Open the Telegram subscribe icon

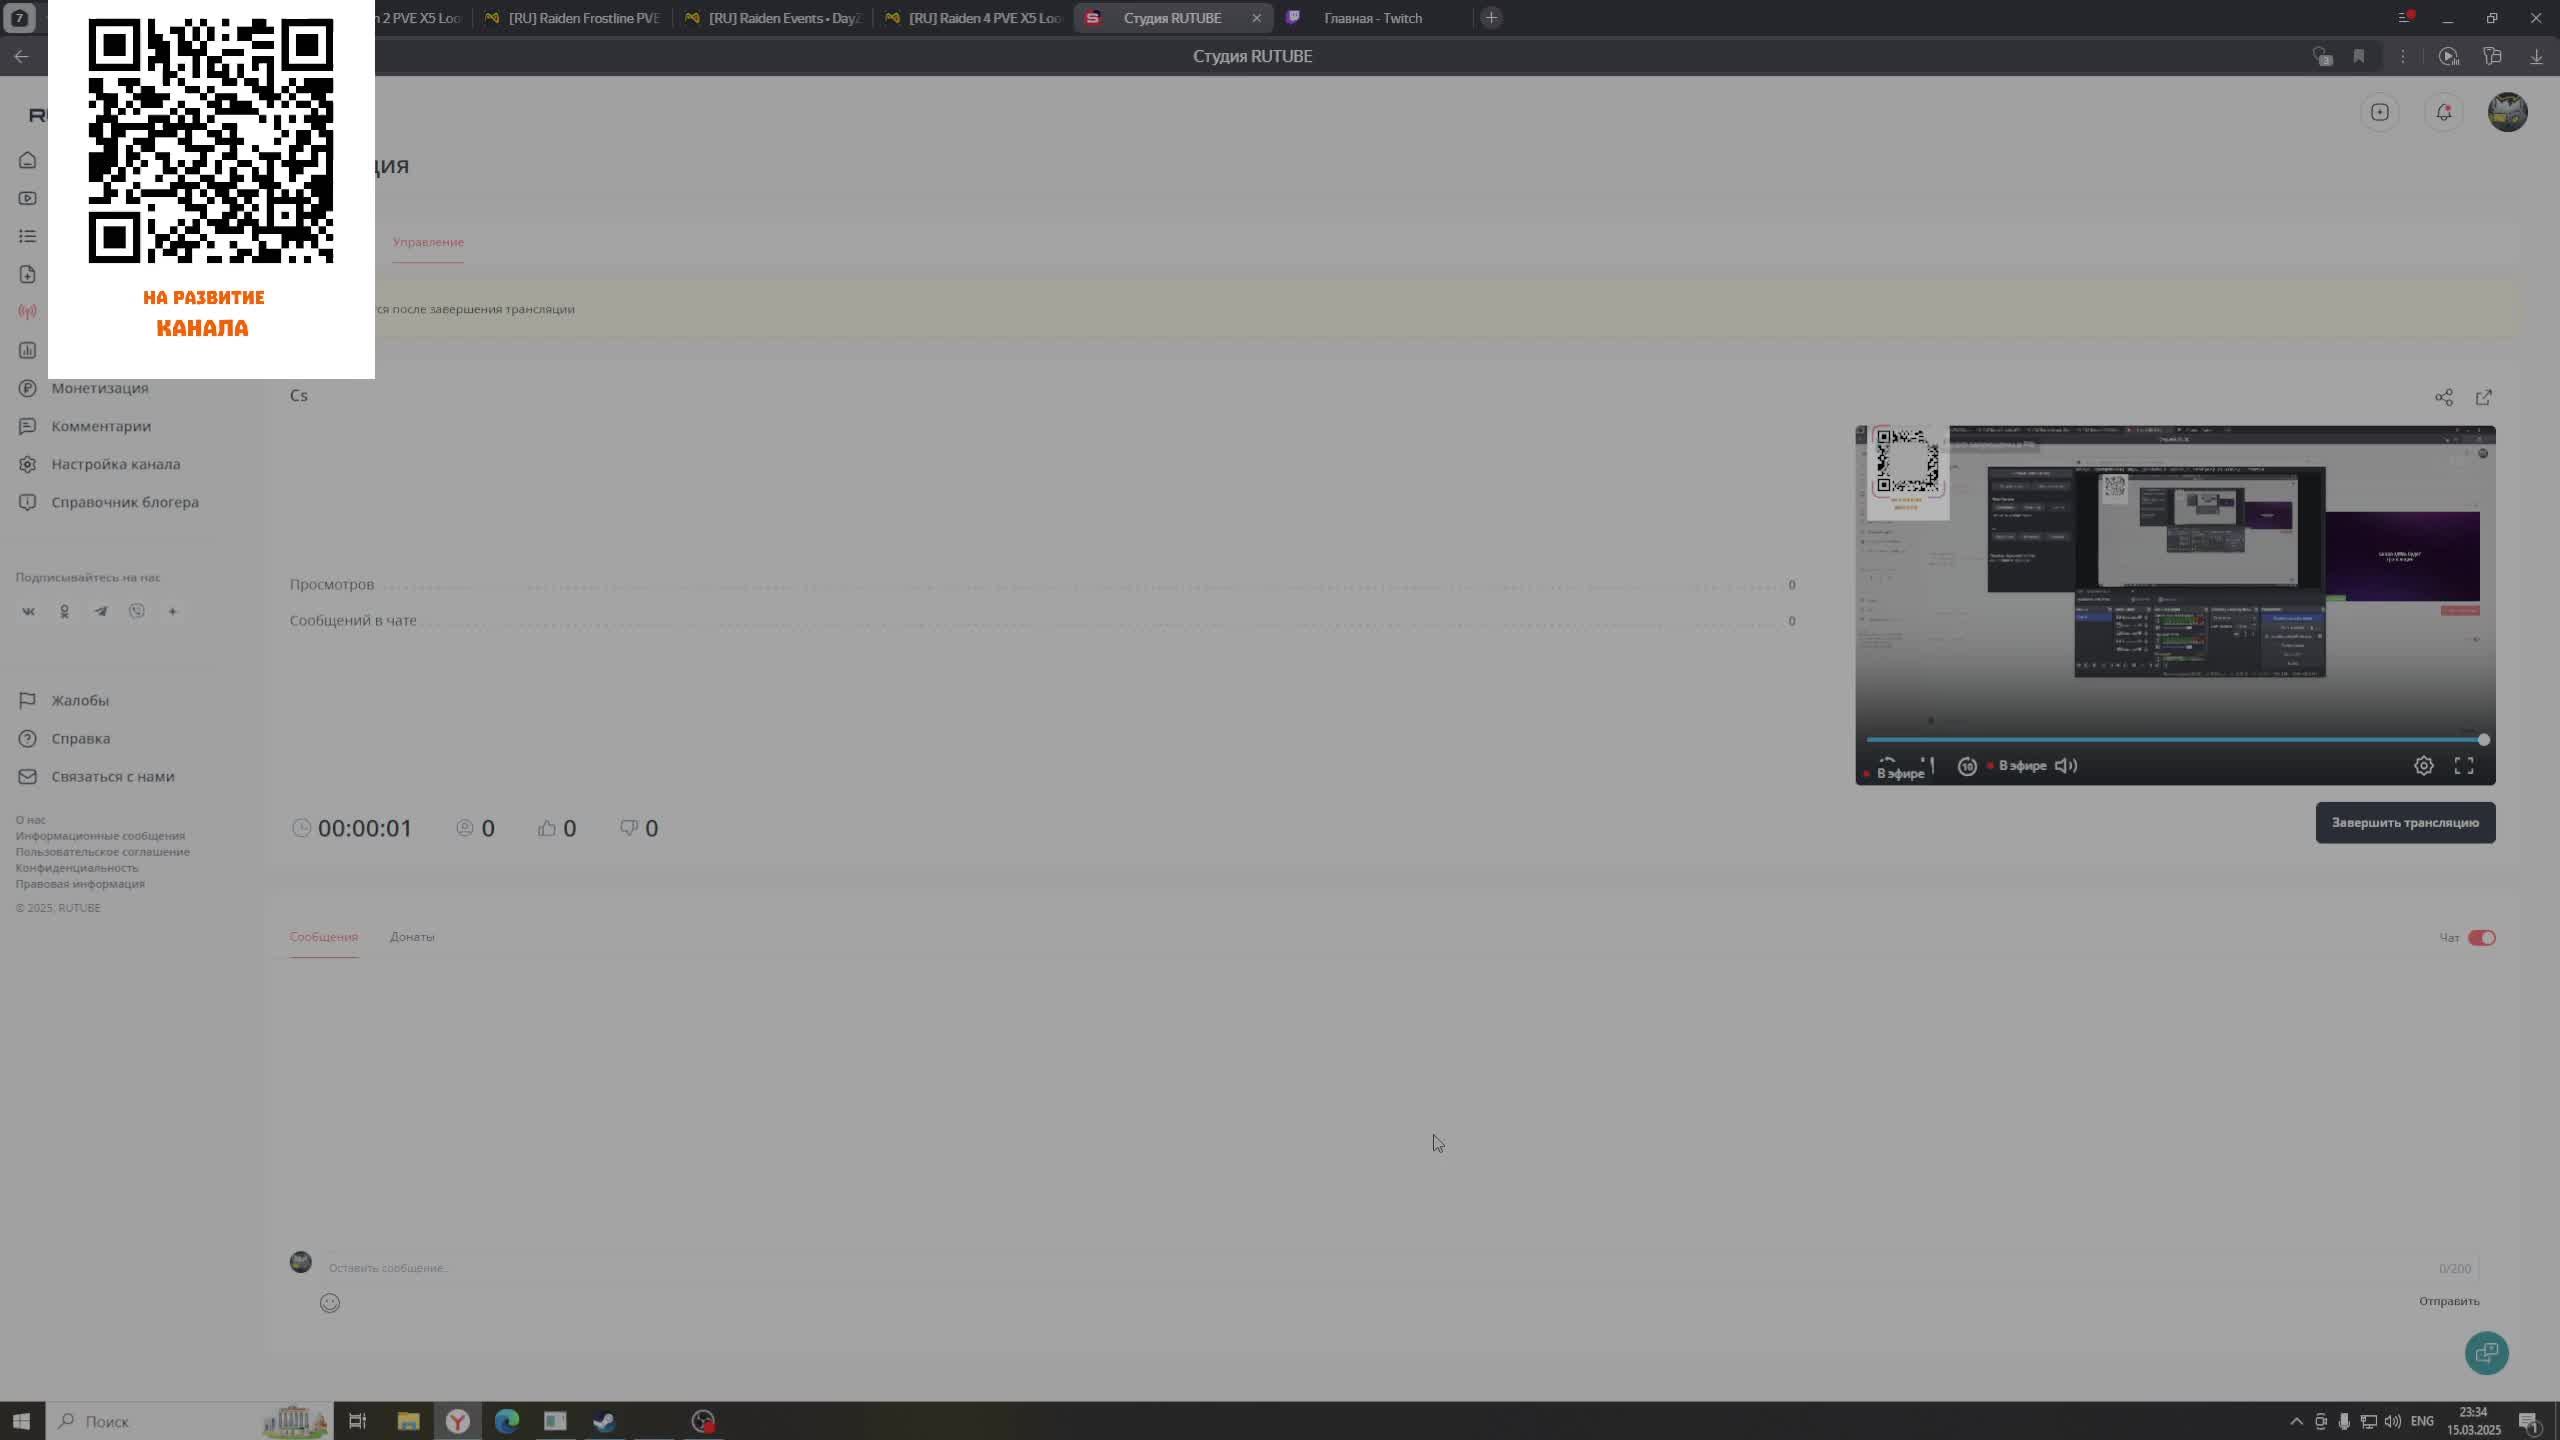(100, 611)
